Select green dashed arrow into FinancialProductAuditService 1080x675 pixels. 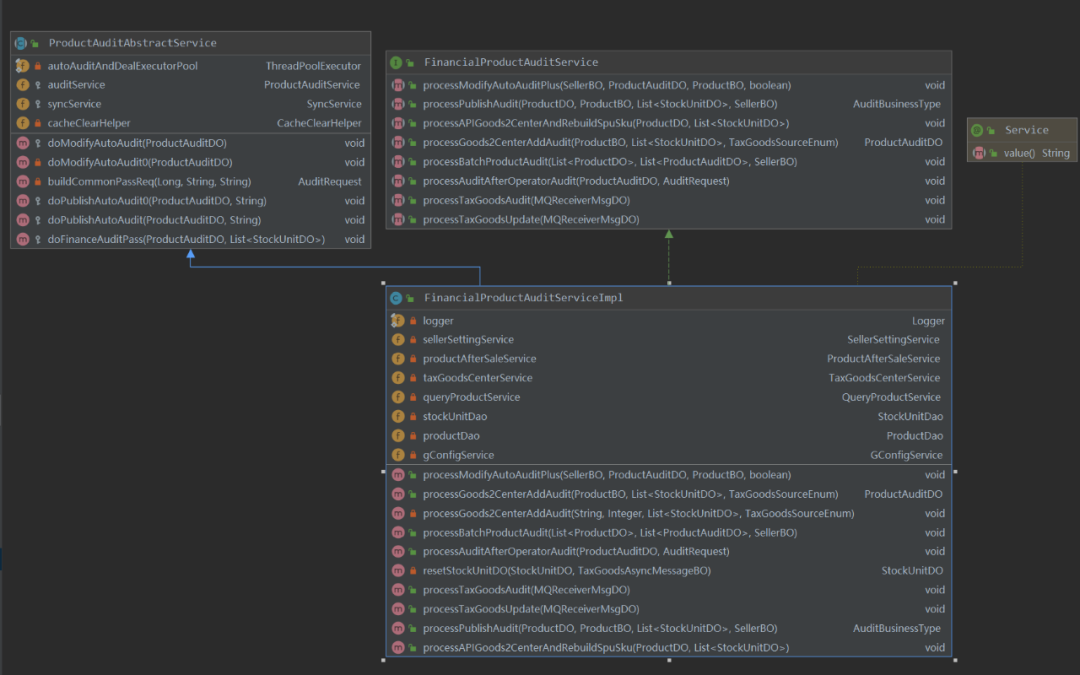click(x=669, y=256)
